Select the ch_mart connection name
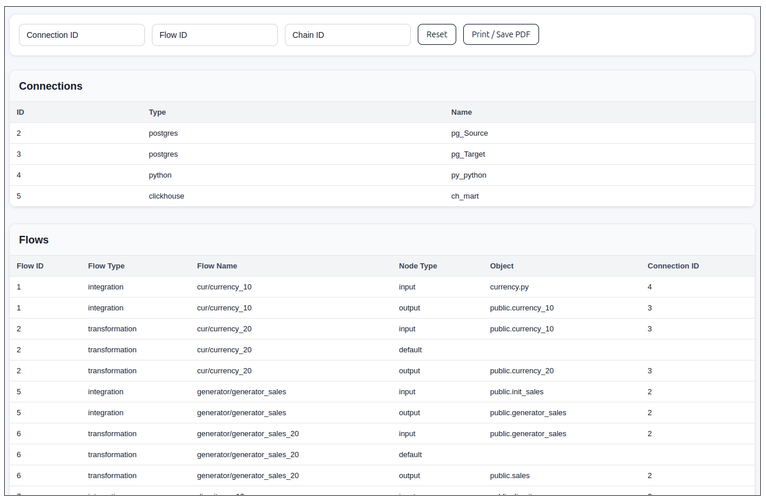The image size is (766, 502). (x=465, y=196)
